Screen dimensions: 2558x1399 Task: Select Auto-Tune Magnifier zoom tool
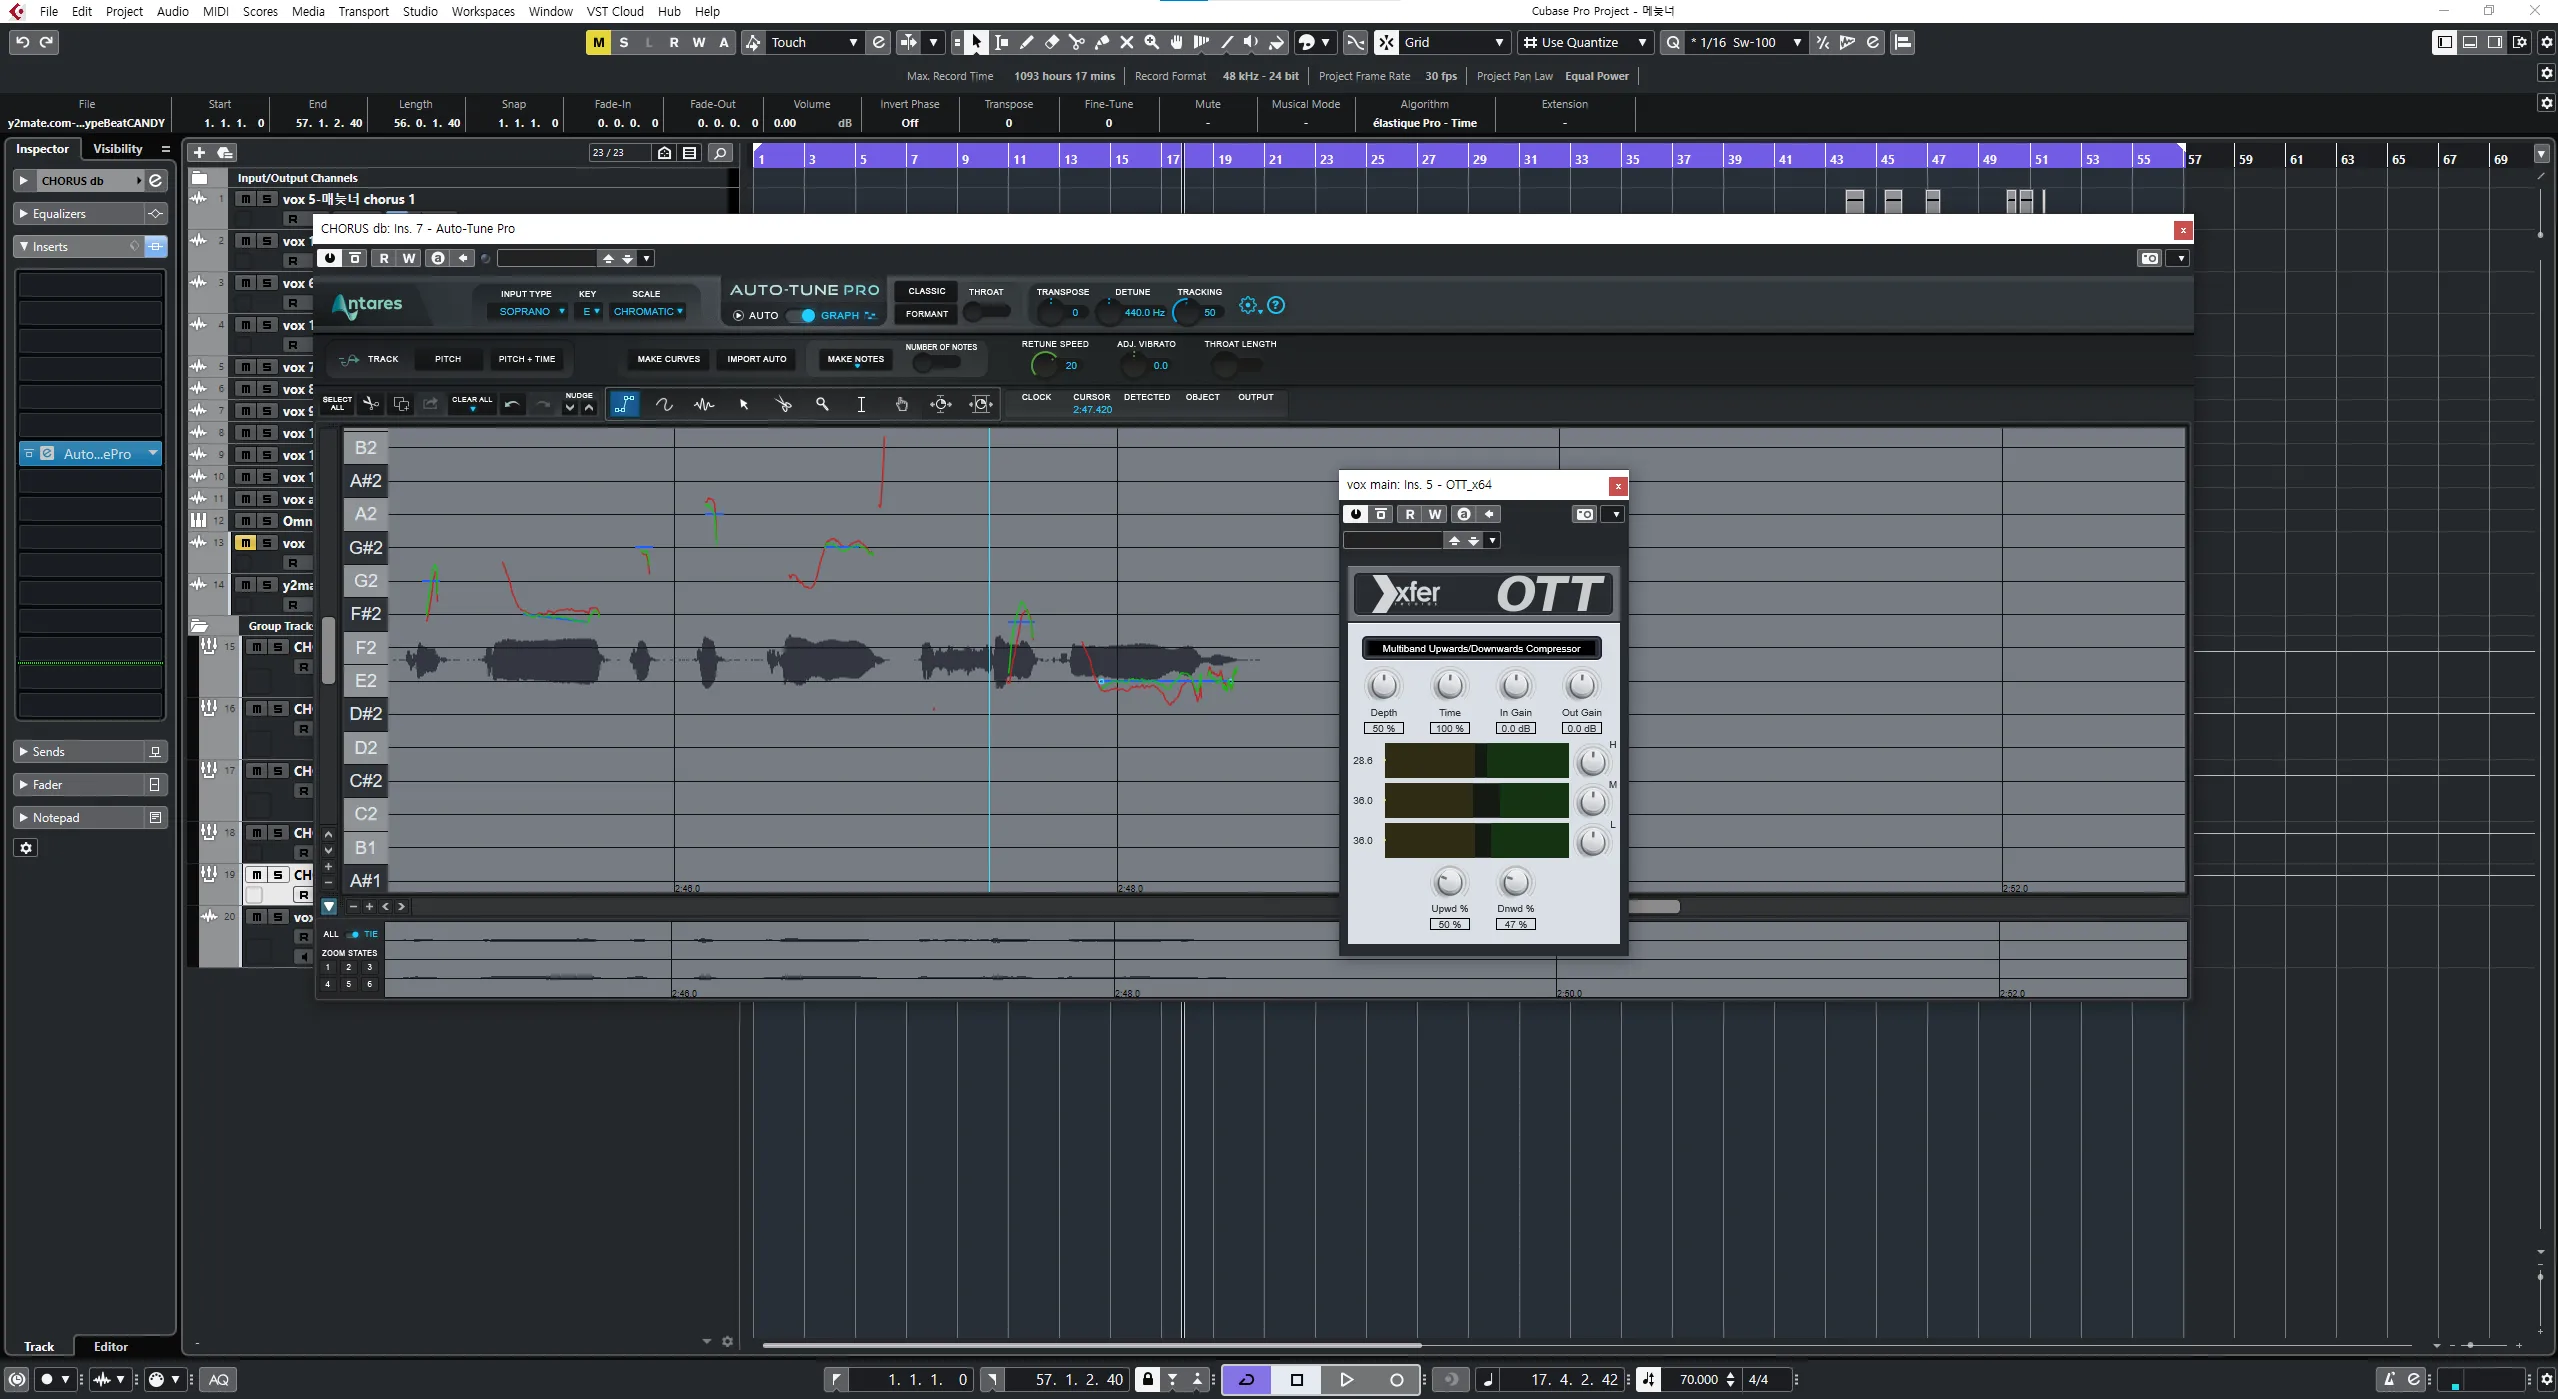pos(822,404)
